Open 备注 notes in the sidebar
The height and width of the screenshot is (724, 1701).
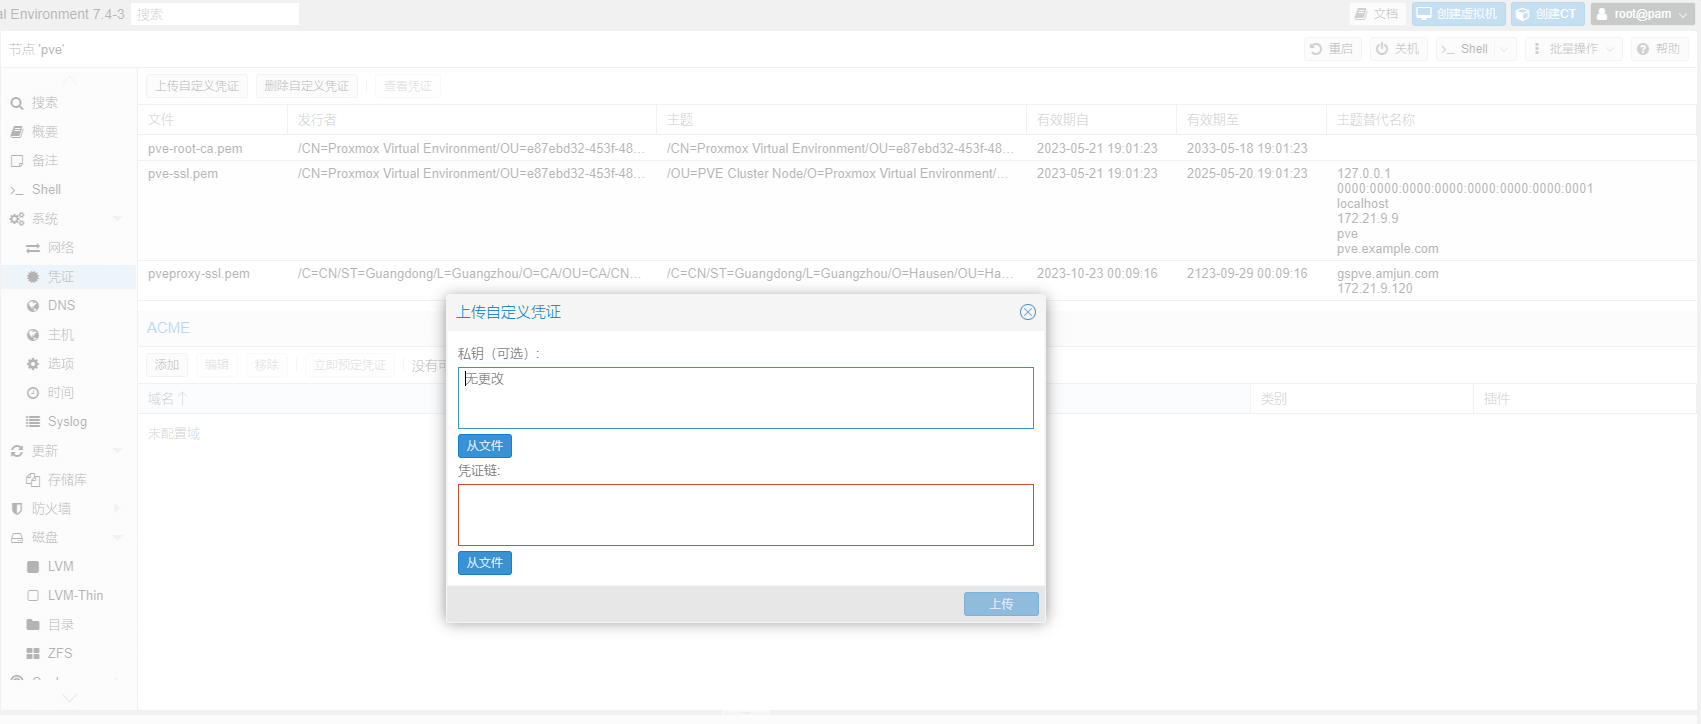(45, 161)
